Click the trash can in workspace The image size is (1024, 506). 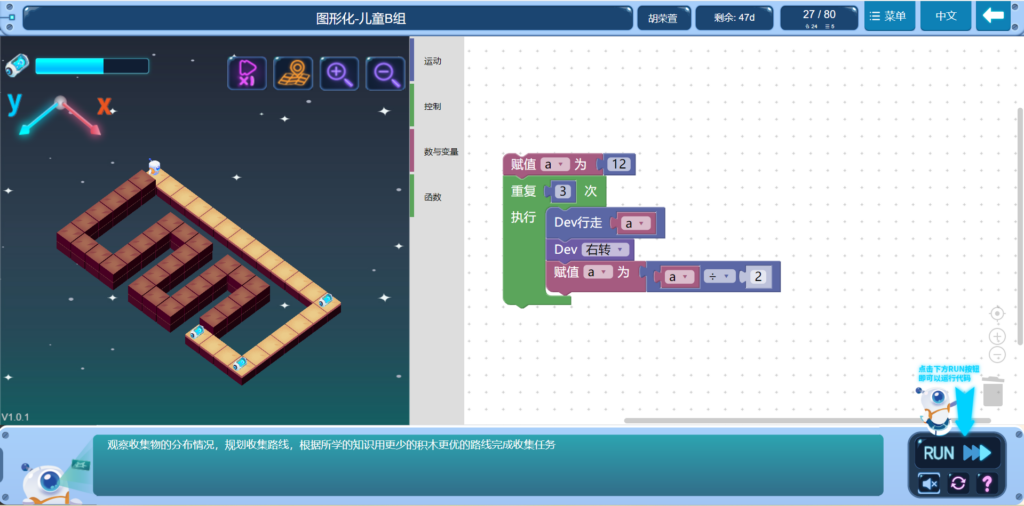(992, 392)
